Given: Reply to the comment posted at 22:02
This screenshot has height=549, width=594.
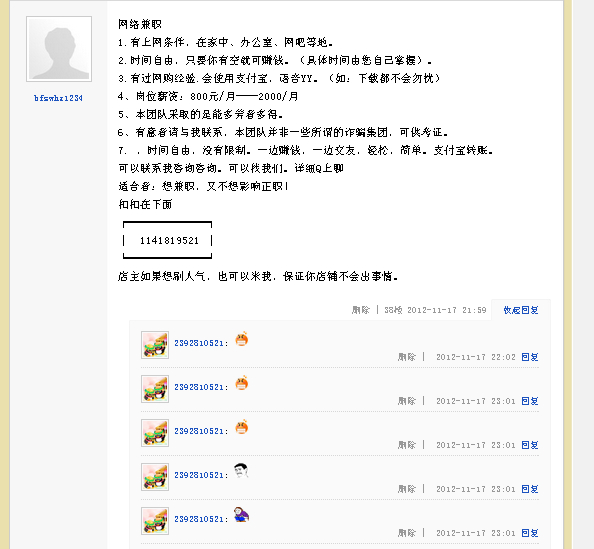Looking at the screenshot, I should (530, 357).
